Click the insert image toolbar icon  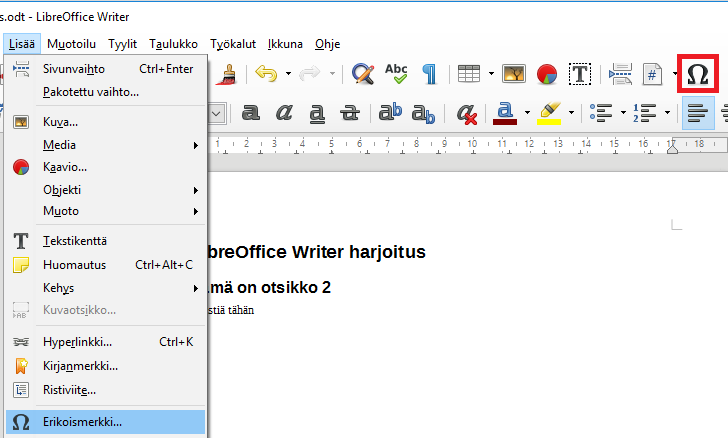coord(514,74)
